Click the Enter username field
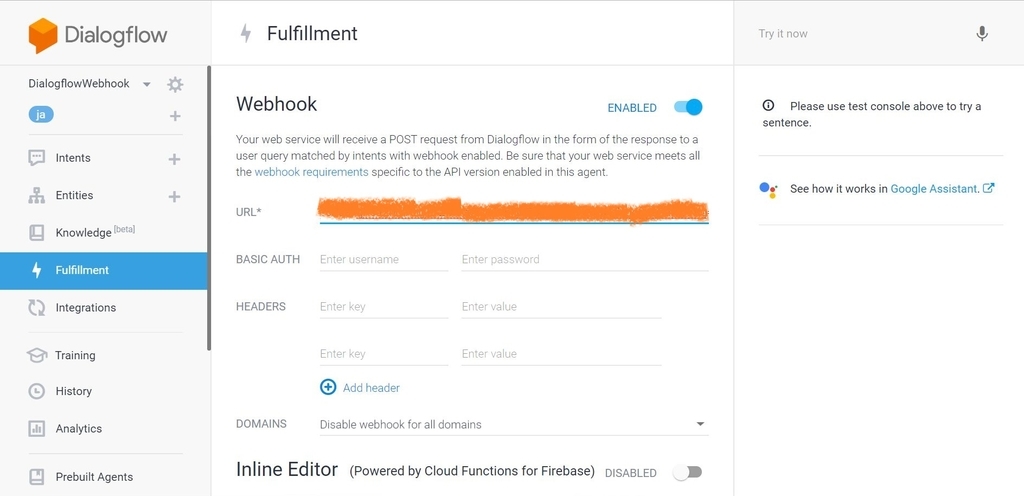Image resolution: width=1024 pixels, height=496 pixels. click(383, 259)
